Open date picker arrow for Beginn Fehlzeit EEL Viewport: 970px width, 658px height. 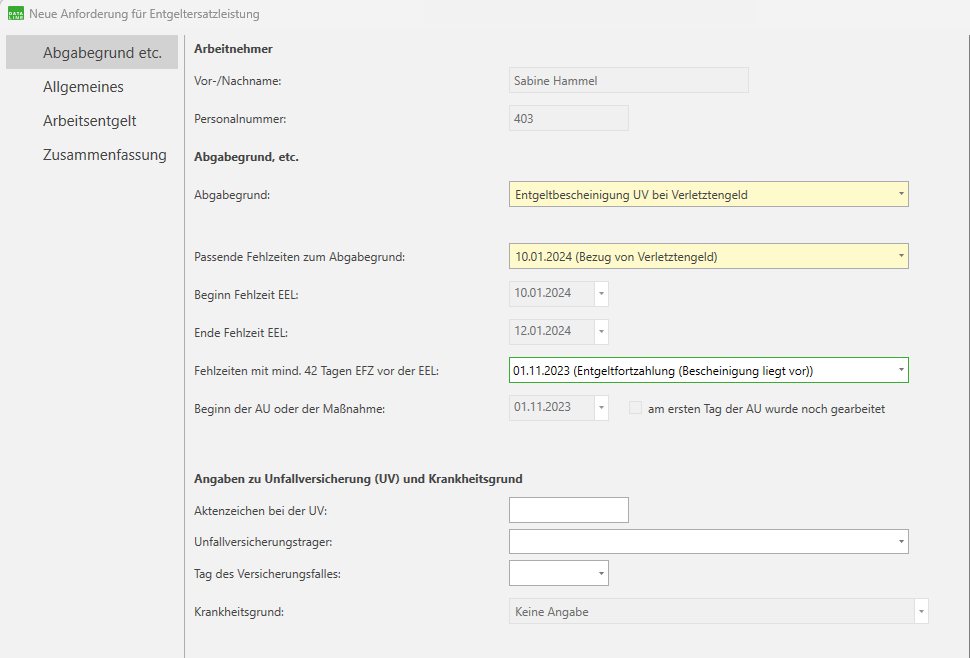[x=601, y=294]
